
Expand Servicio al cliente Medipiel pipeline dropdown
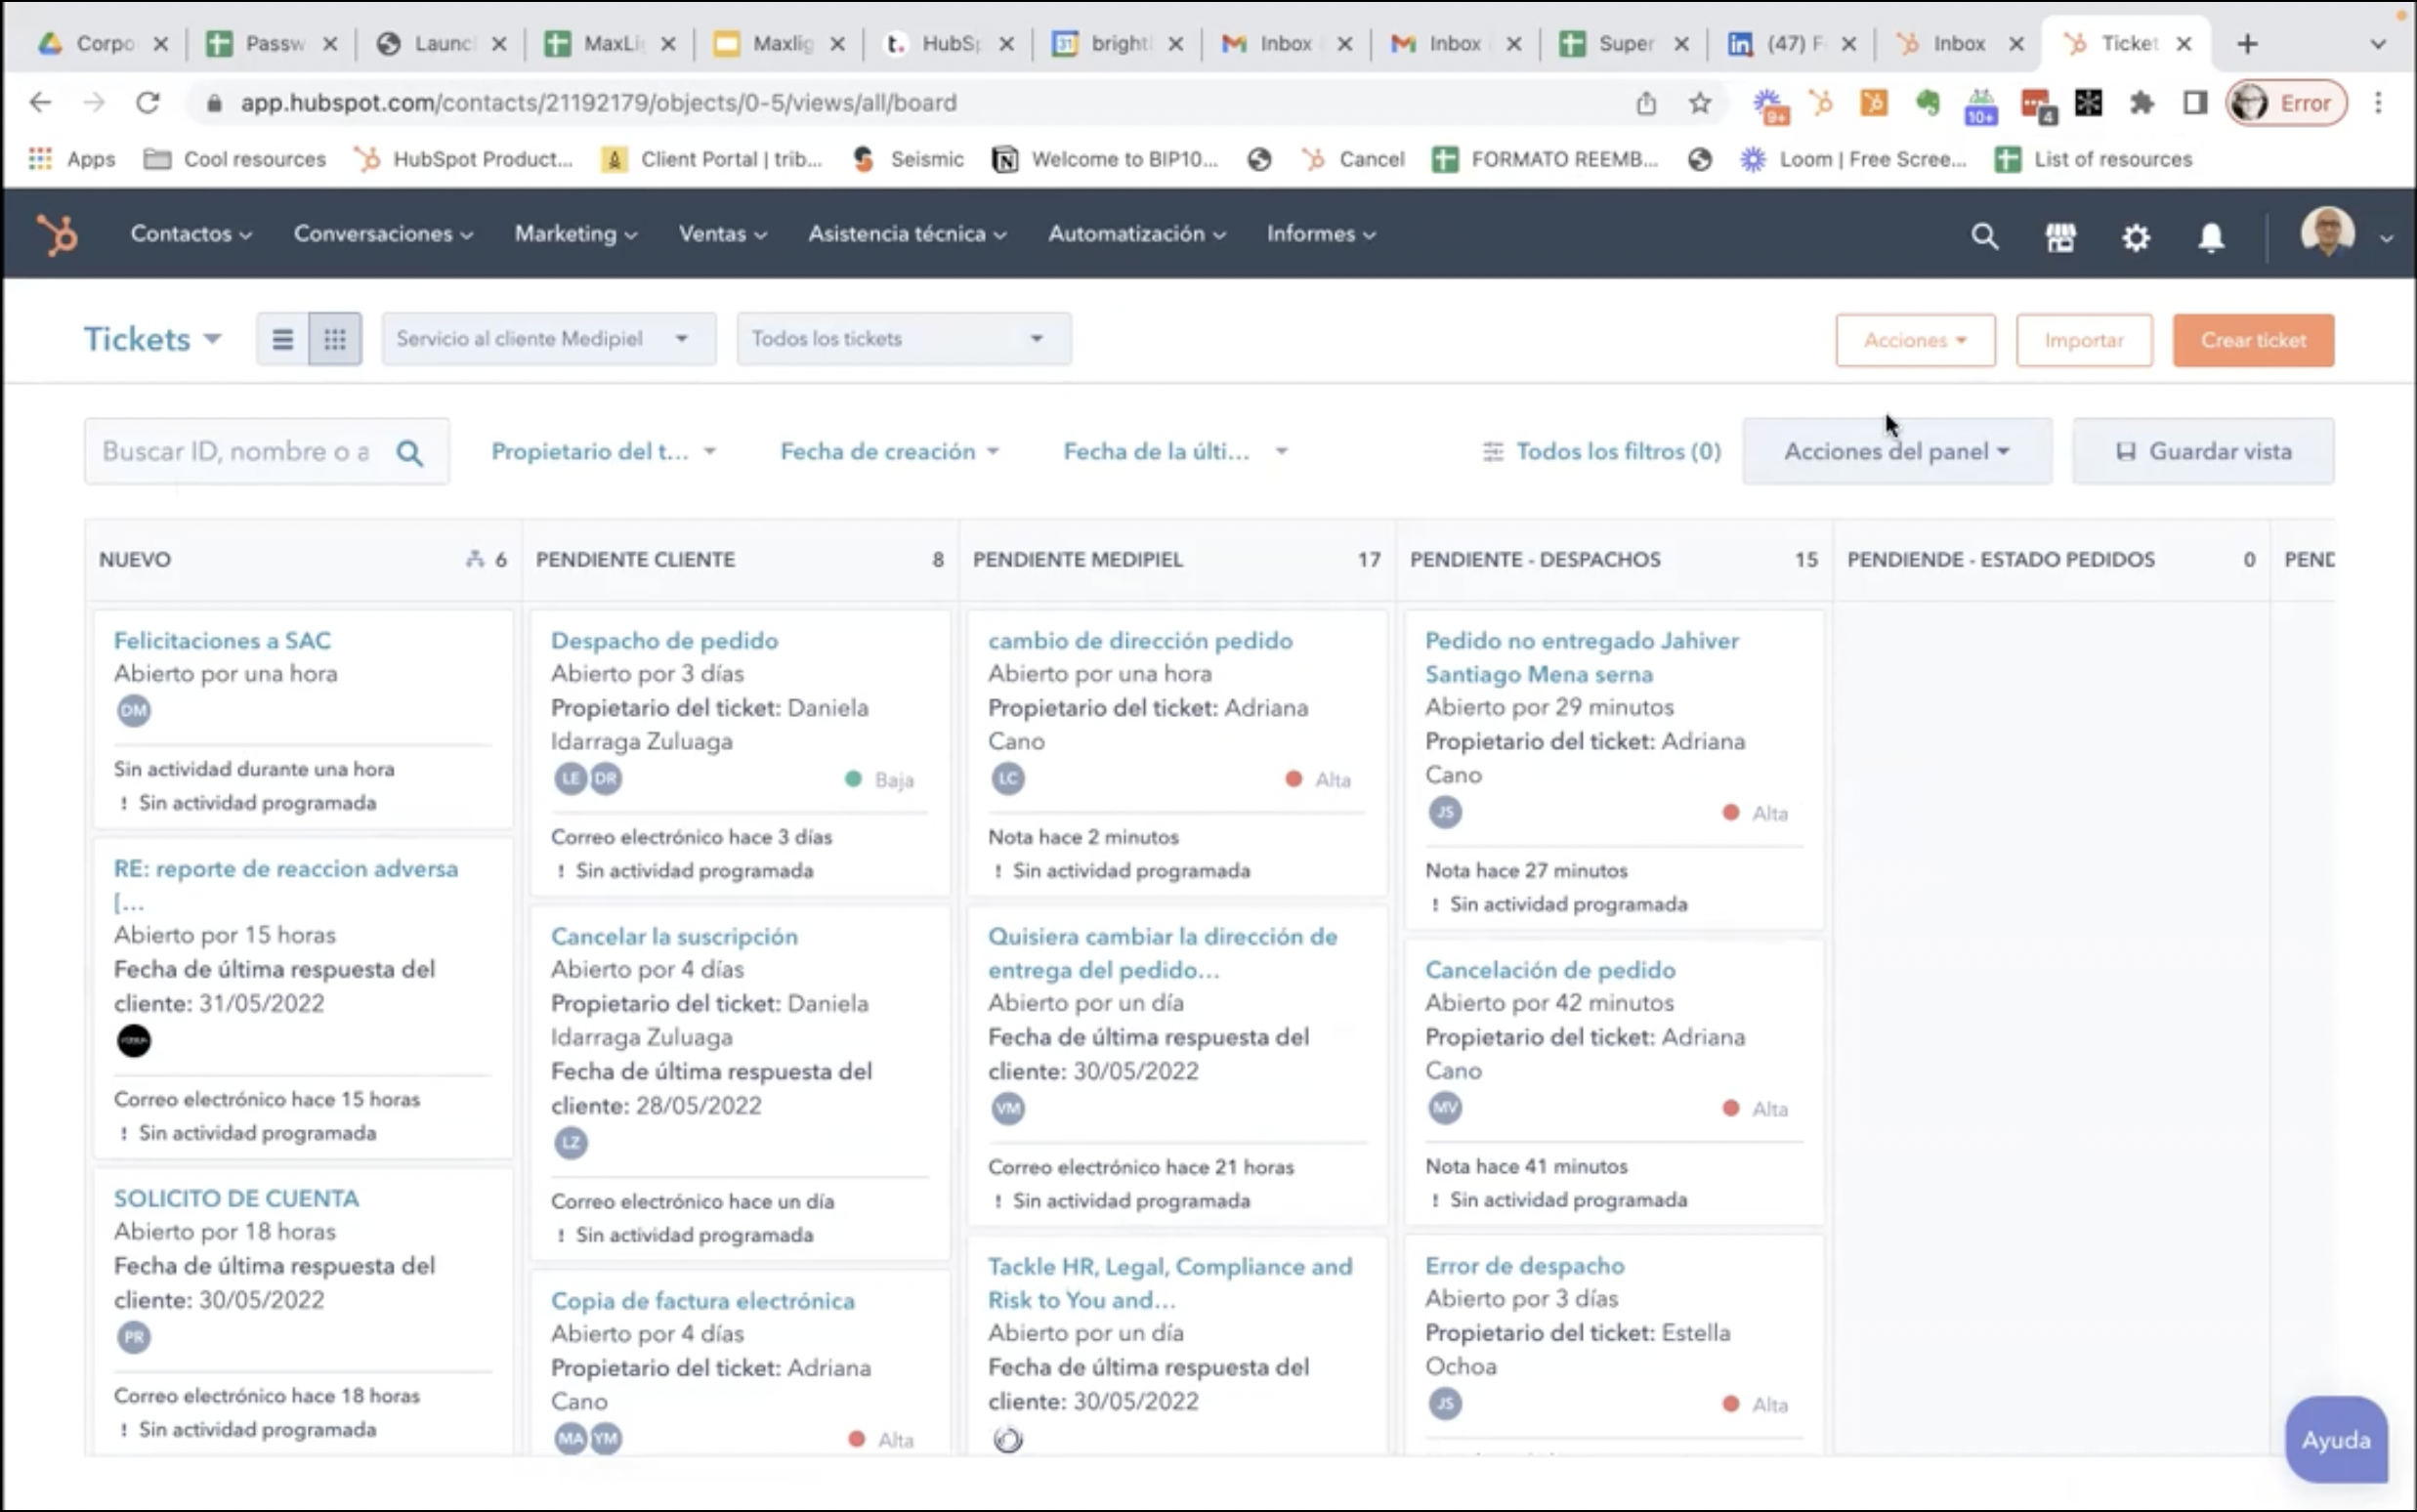[548, 339]
